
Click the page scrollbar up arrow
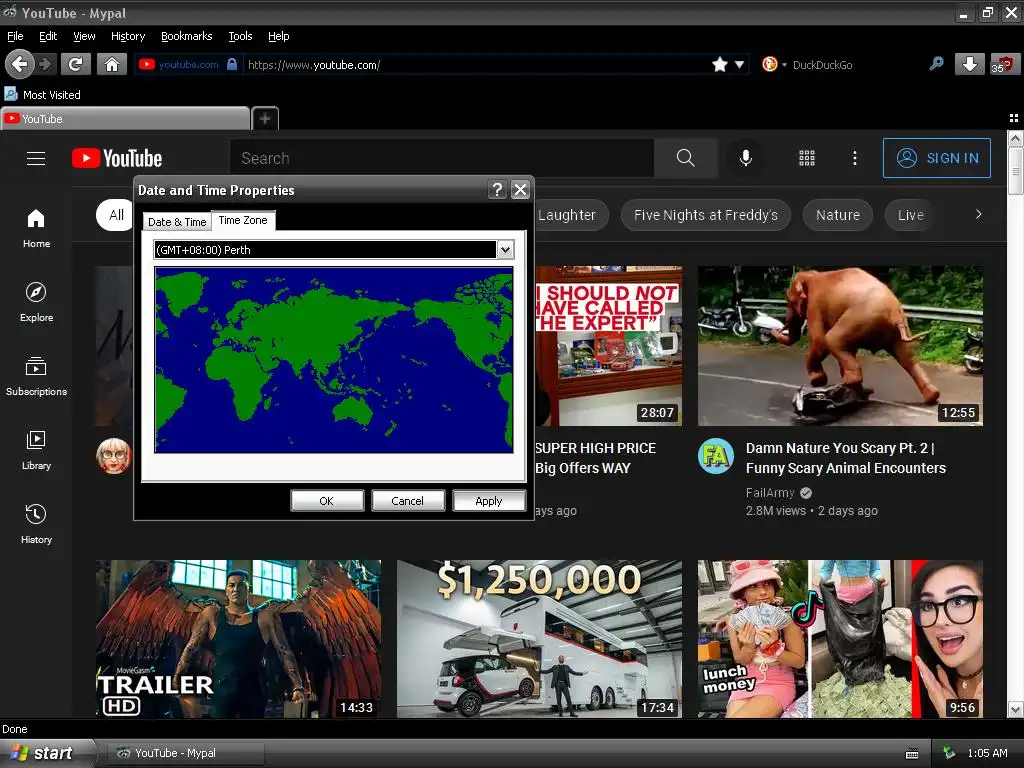[1016, 138]
